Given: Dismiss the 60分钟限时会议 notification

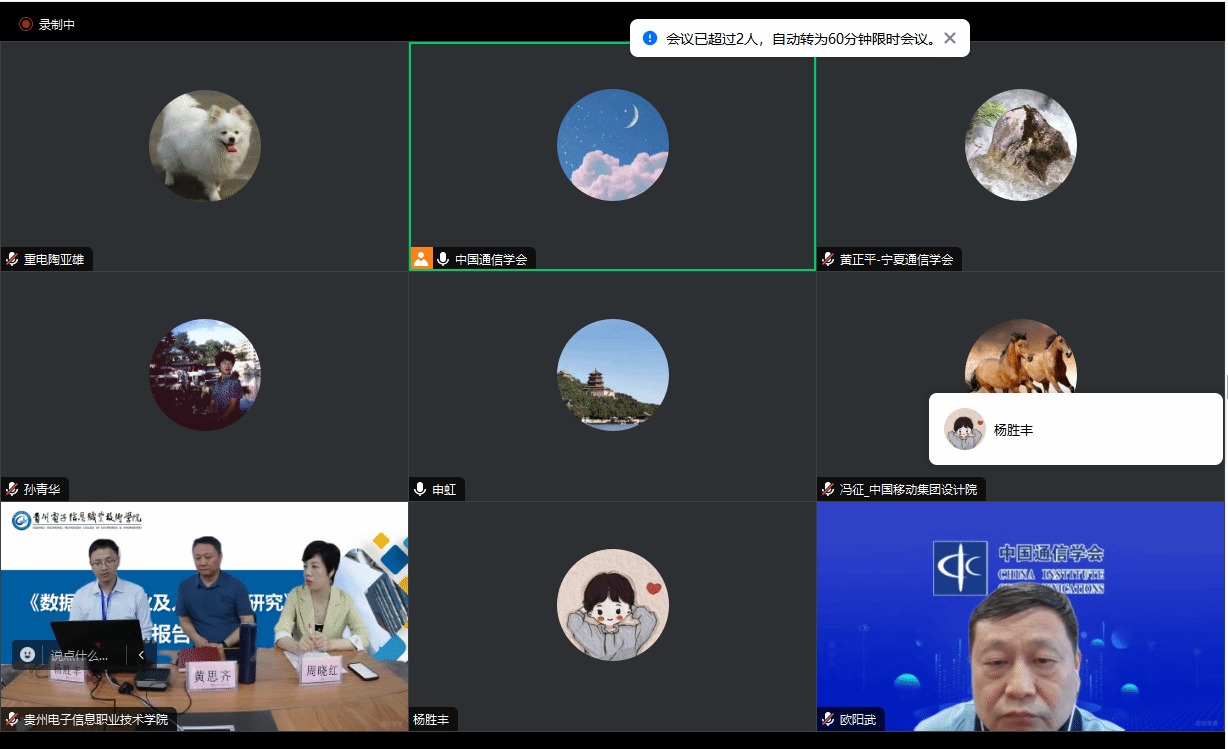Looking at the screenshot, I should click(950, 38).
